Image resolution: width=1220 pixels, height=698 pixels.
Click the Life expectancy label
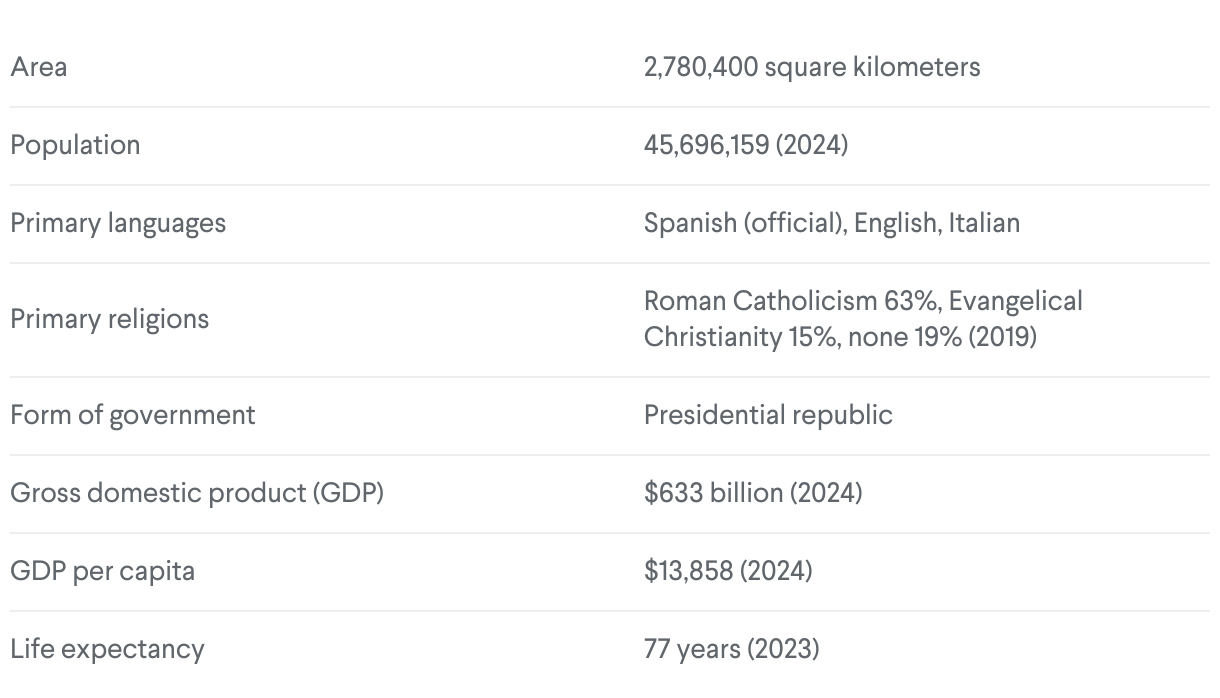click(x=107, y=649)
